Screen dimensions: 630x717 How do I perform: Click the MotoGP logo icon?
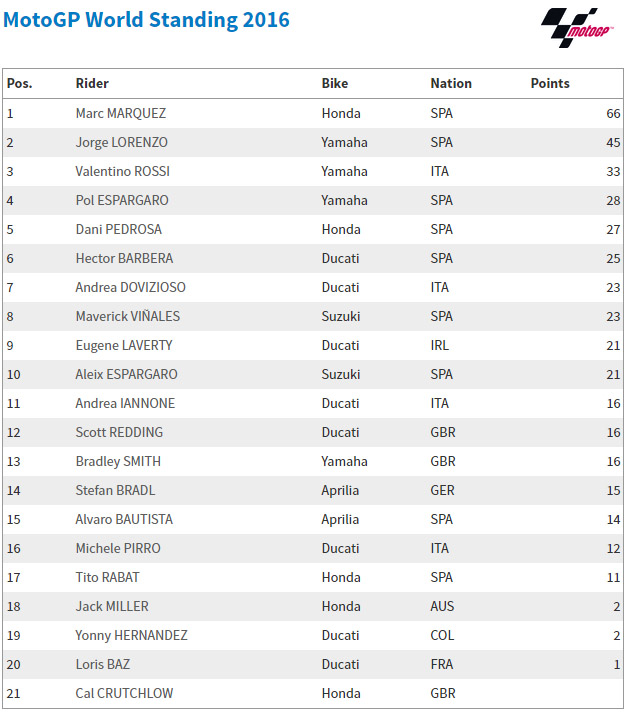[577, 27]
